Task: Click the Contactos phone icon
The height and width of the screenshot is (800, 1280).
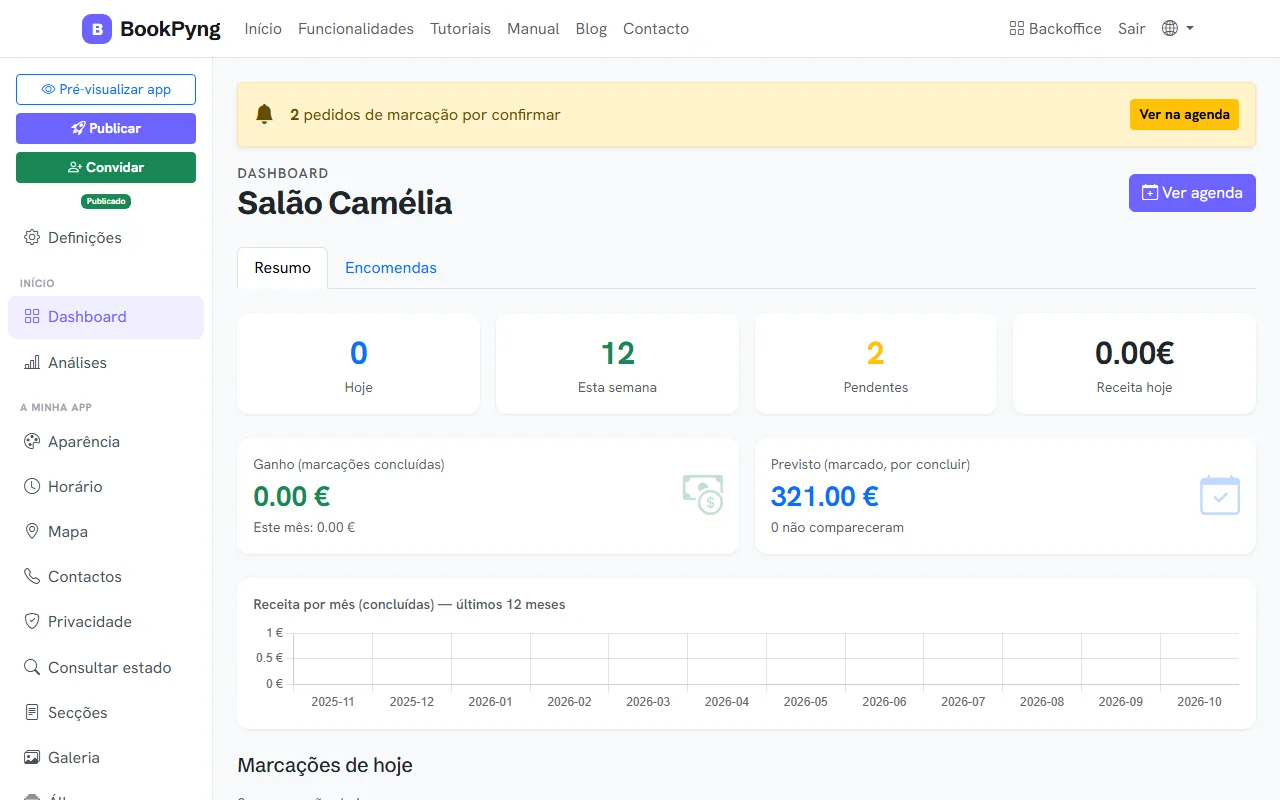Action: pos(31,576)
